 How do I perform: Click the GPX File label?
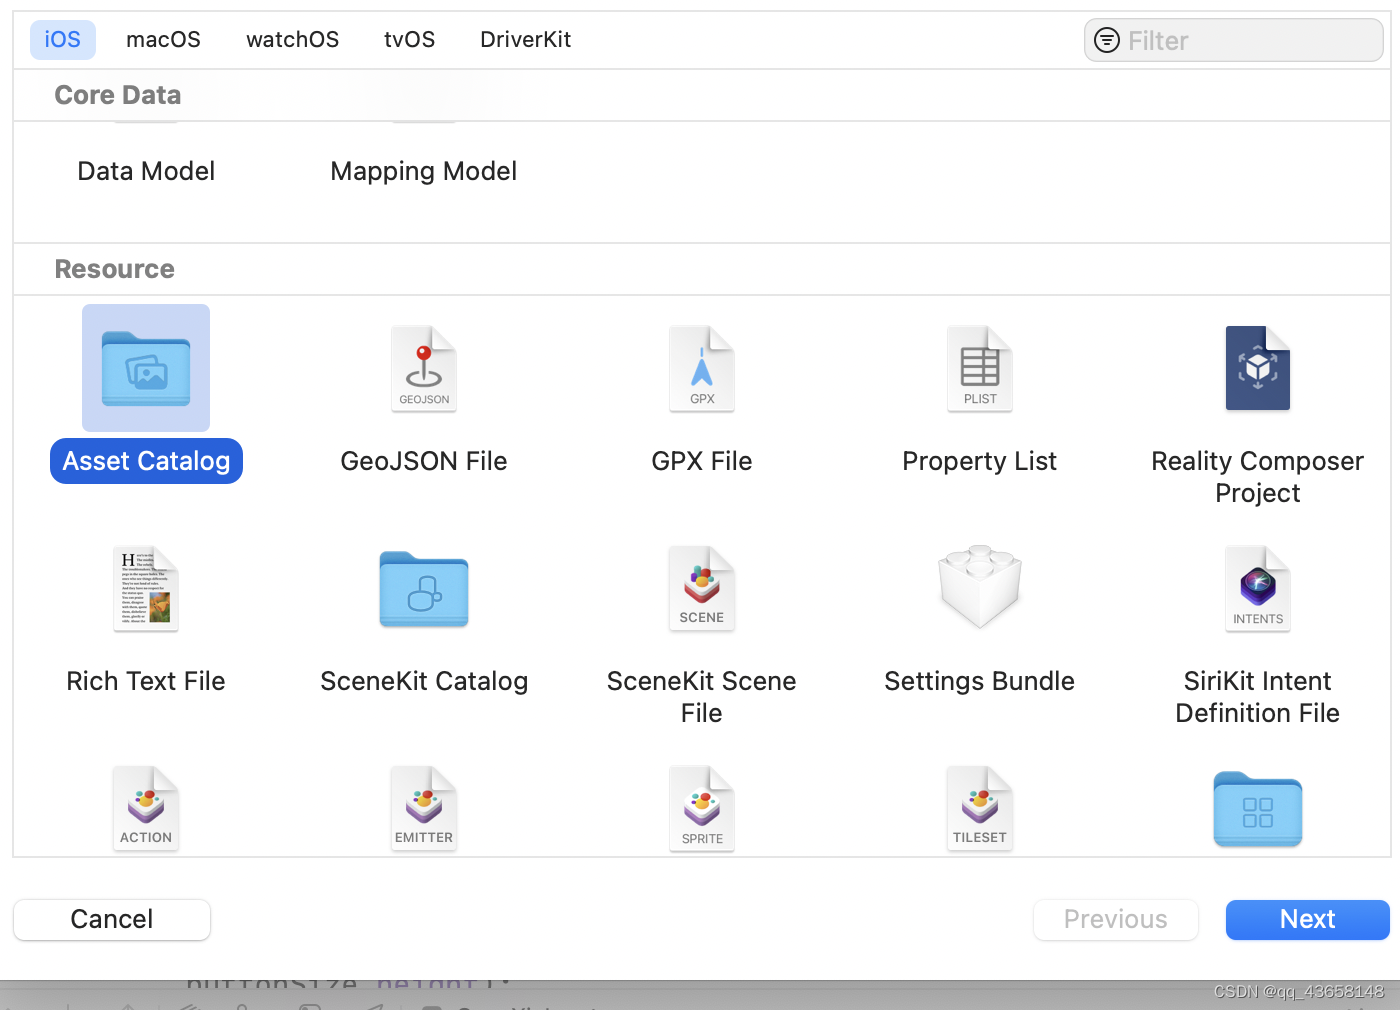702,461
